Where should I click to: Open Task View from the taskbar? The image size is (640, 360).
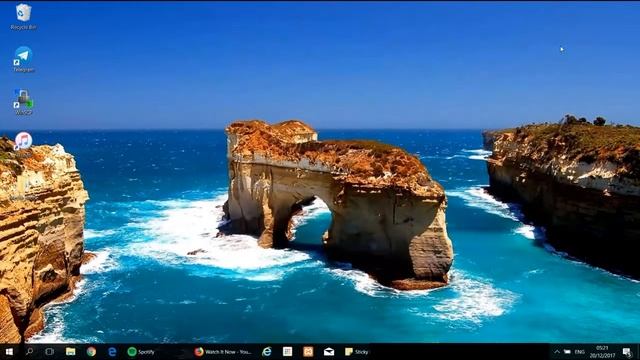click(49, 351)
